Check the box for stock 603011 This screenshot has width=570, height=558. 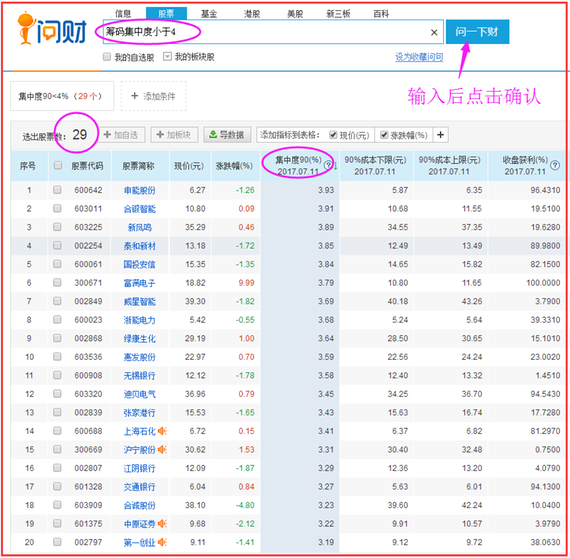[x=57, y=208]
